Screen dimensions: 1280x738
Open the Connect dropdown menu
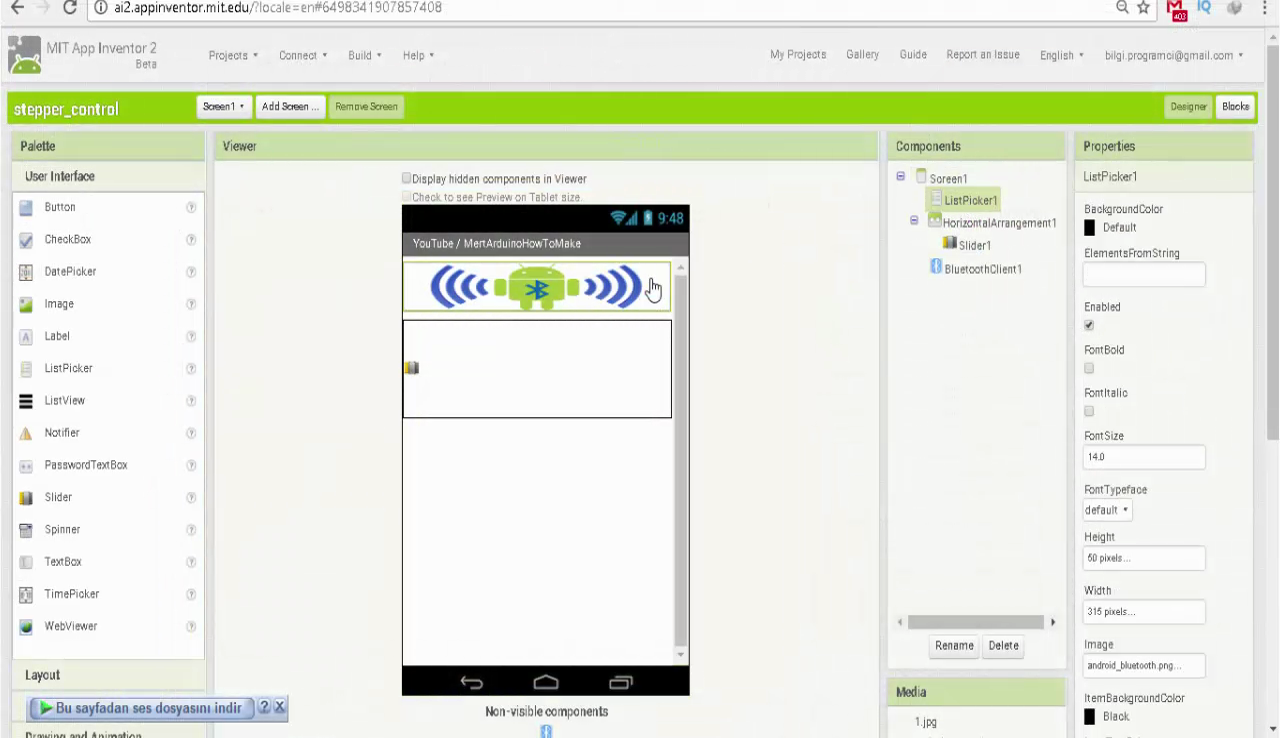point(303,56)
